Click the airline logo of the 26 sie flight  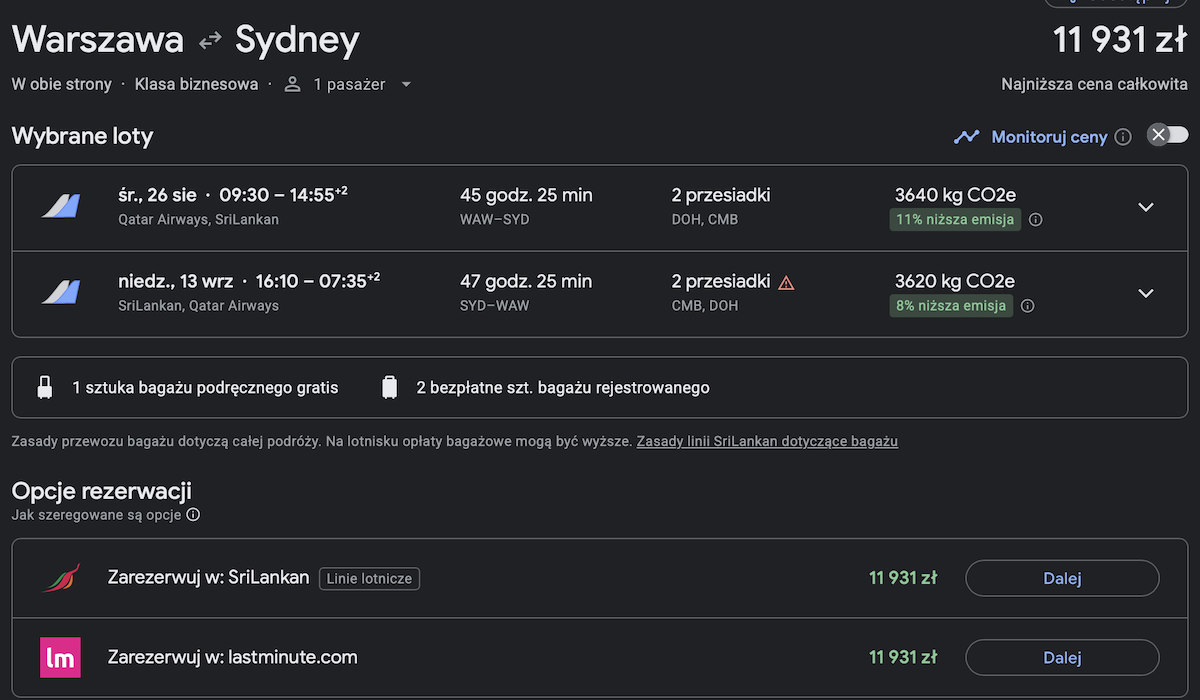tap(60, 207)
